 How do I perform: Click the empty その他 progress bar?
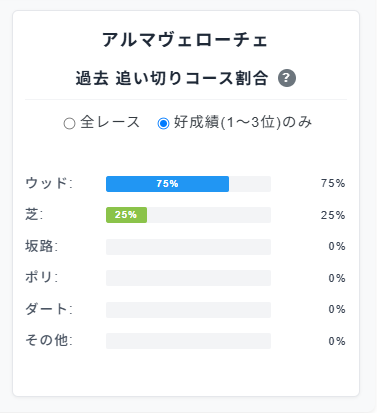[x=188, y=341]
